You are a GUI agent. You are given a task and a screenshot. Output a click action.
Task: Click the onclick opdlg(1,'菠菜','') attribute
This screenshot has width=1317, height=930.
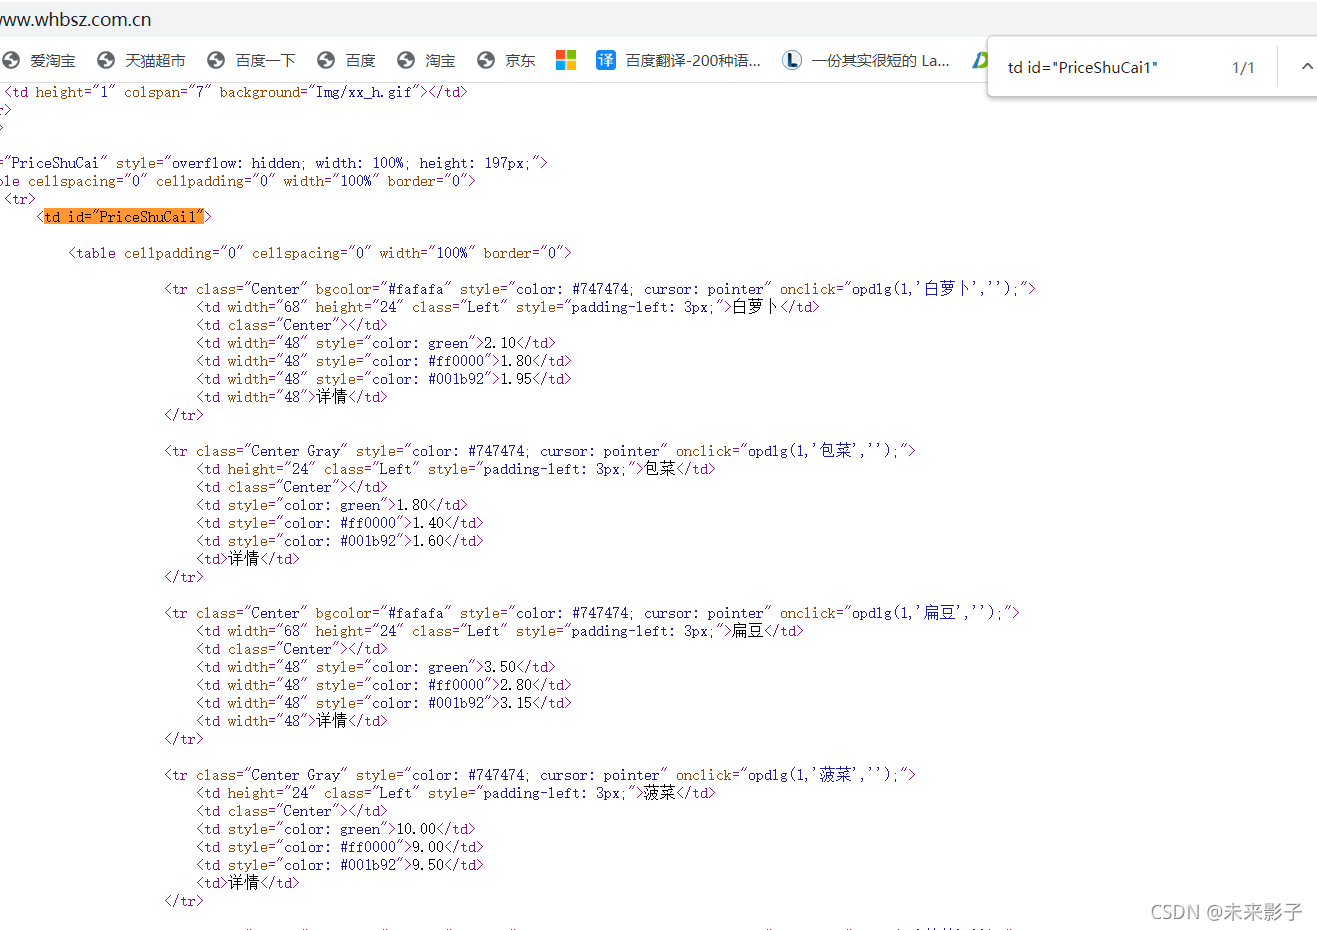[791, 775]
